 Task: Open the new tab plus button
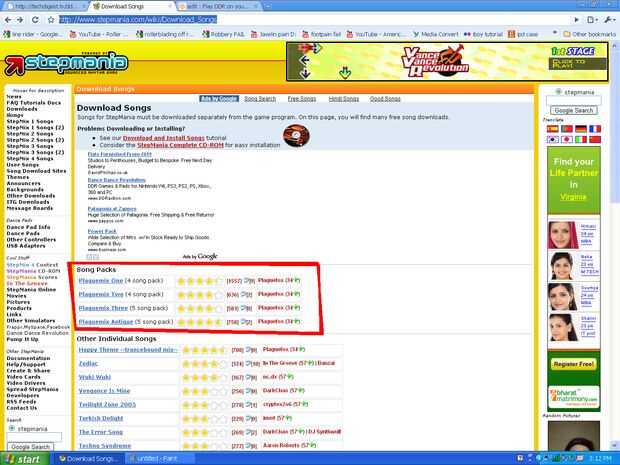tap(268, 6)
